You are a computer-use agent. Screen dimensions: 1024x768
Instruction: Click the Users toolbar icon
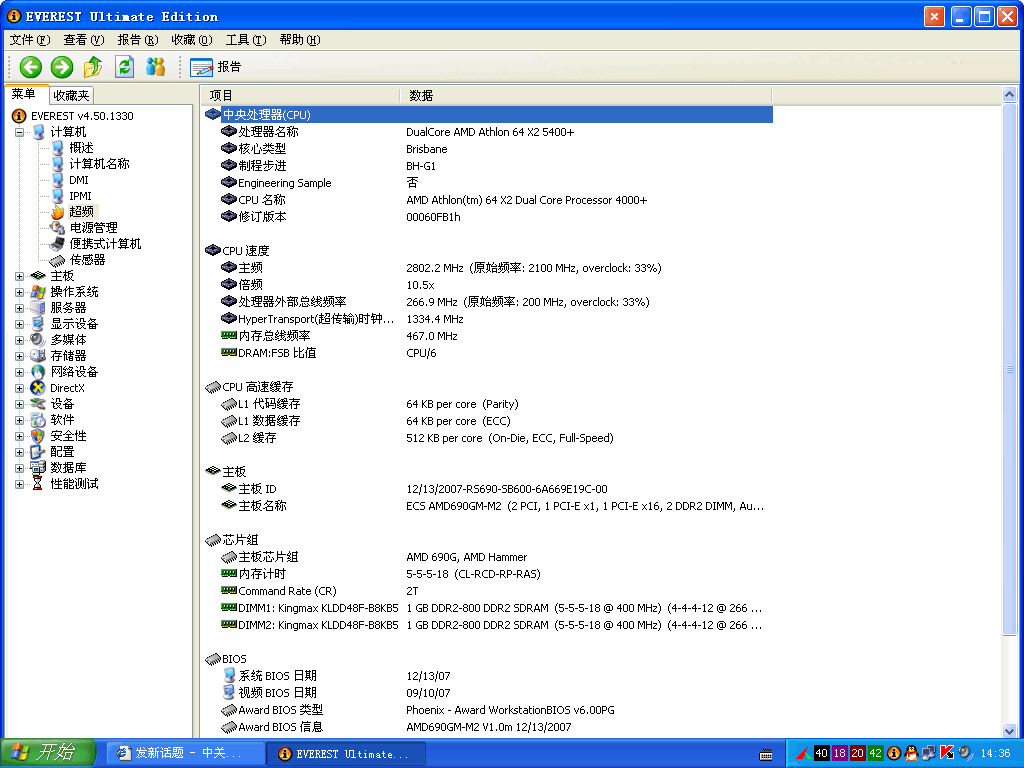pyautogui.click(x=155, y=67)
